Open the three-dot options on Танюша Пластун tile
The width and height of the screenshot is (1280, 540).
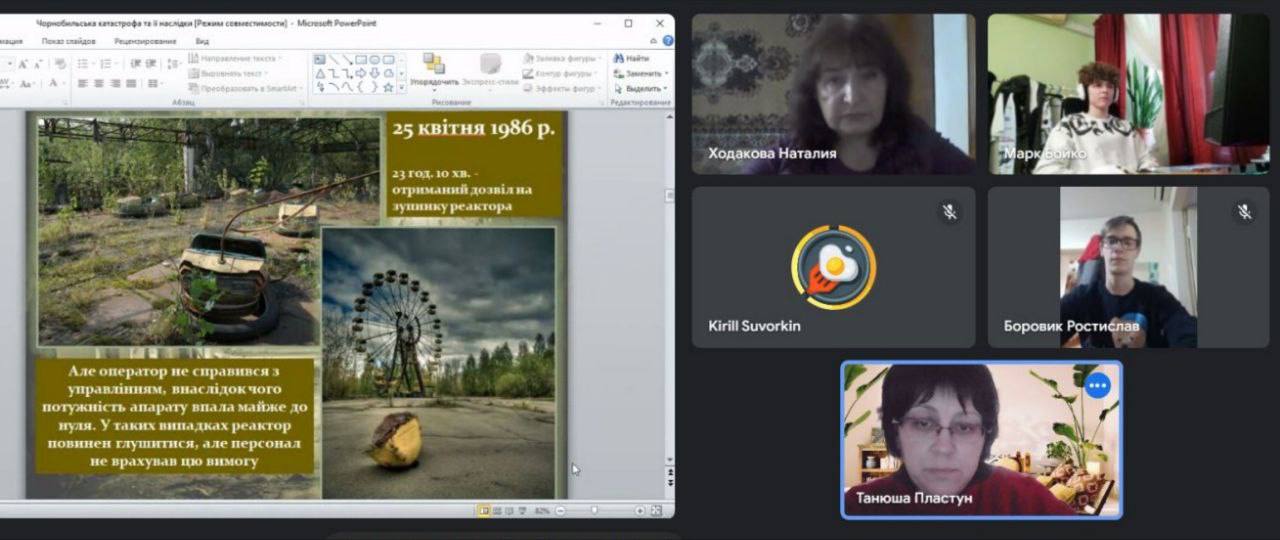pos(1098,385)
